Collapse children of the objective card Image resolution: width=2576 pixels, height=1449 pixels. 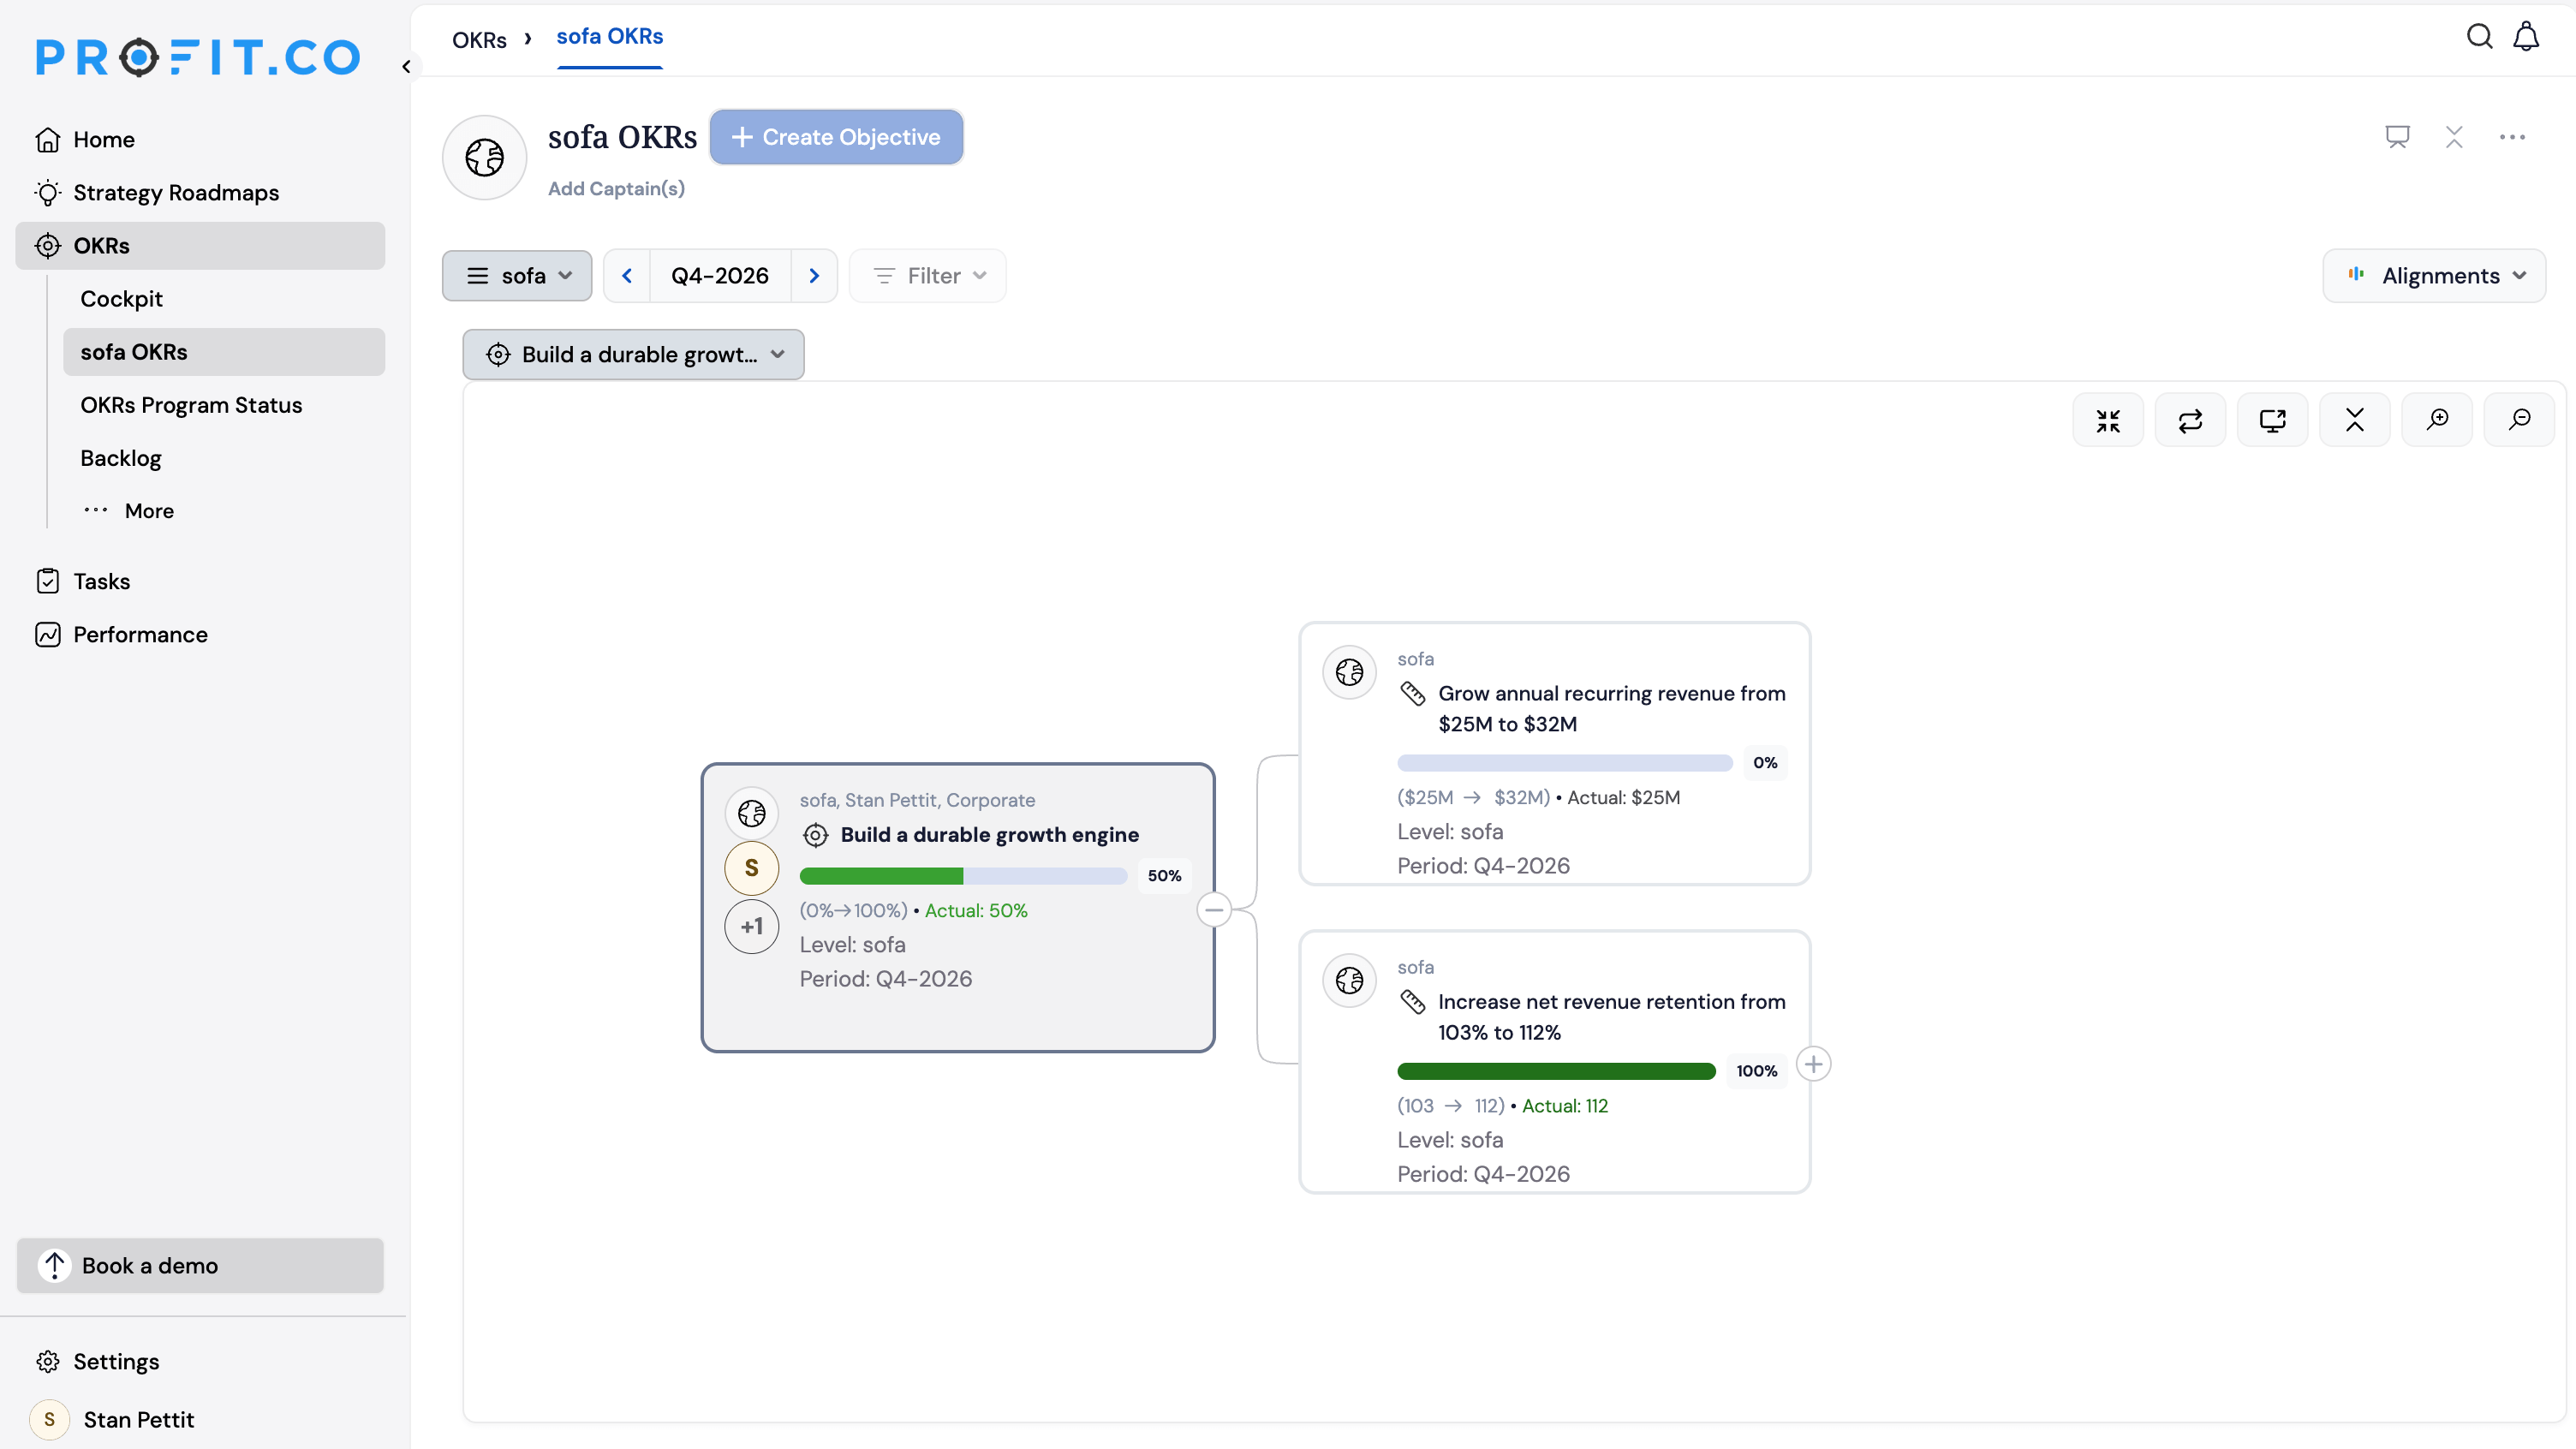[1214, 910]
